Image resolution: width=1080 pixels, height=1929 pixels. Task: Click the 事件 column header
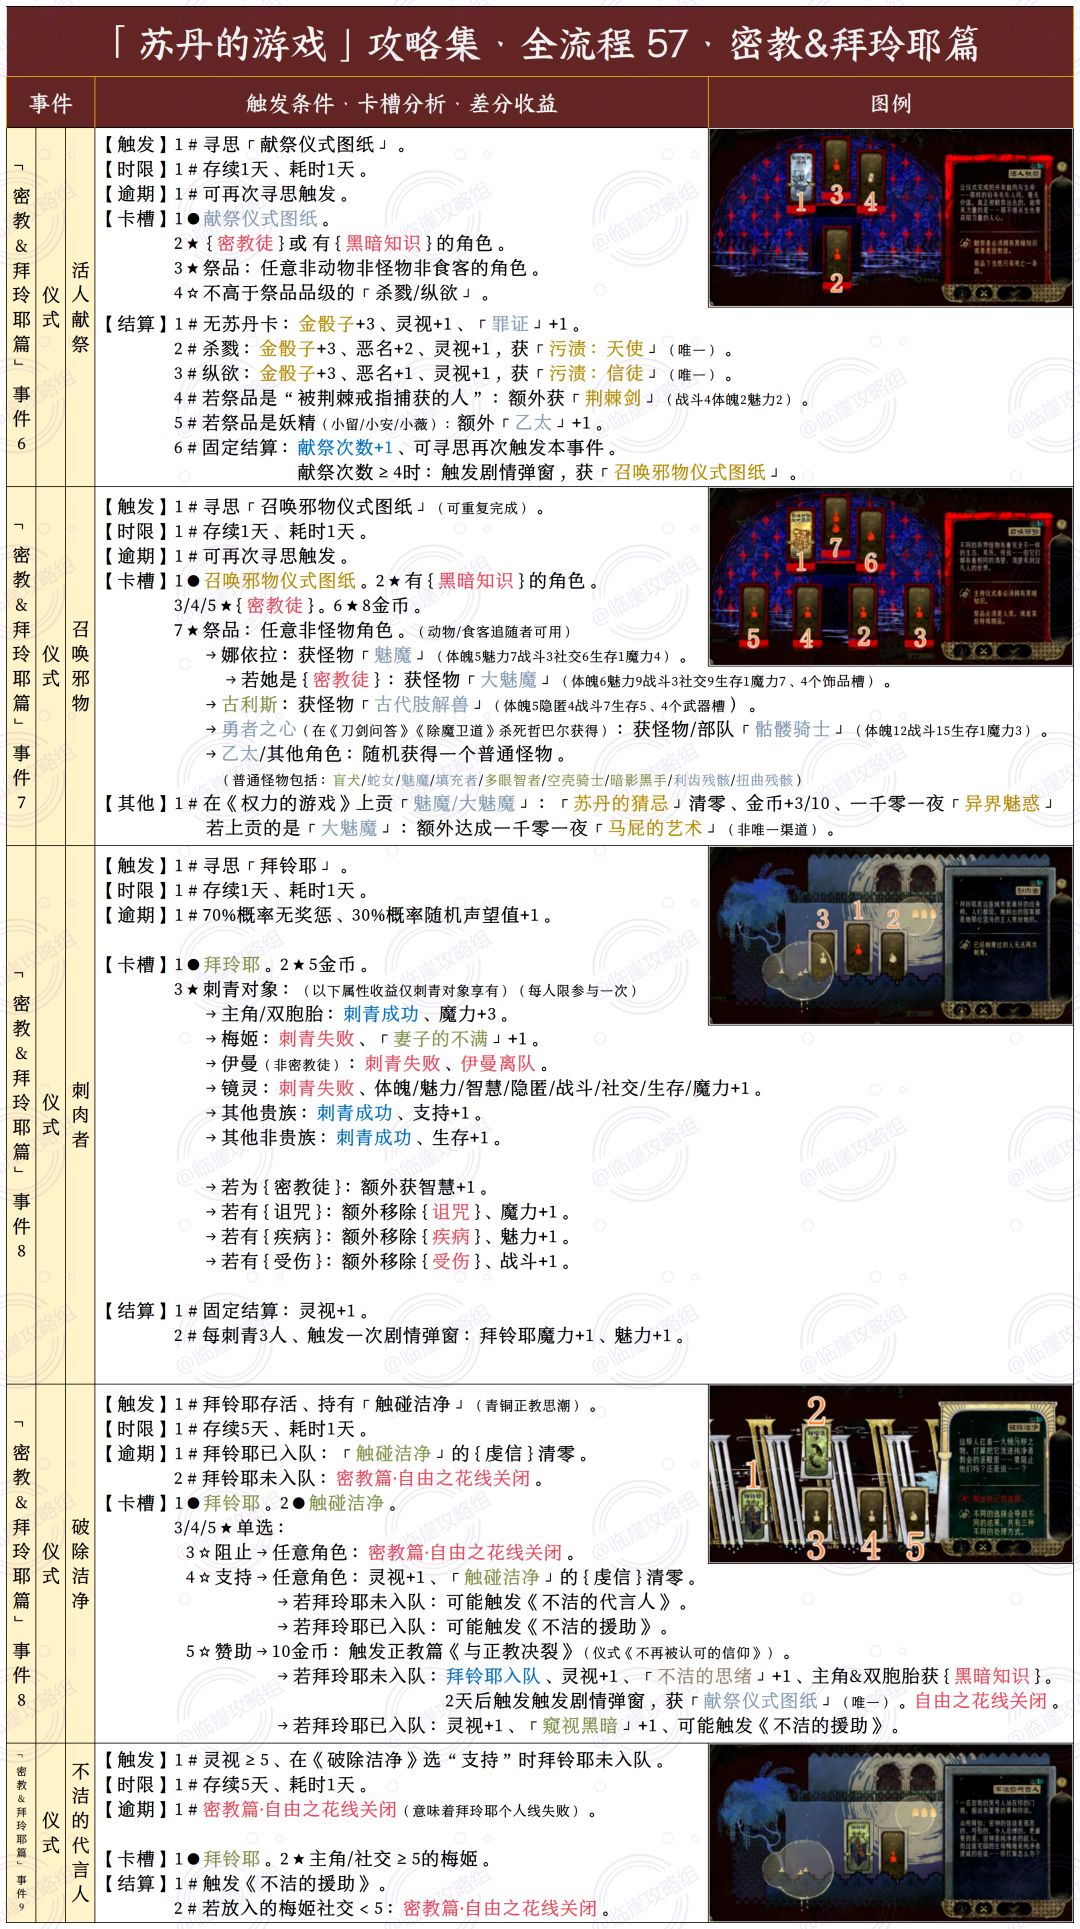point(51,103)
